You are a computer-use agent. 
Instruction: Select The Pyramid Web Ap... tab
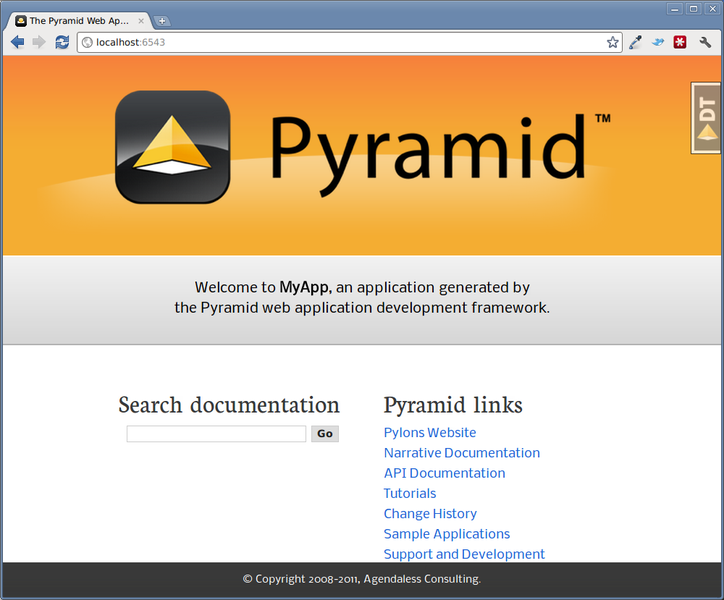[79, 21]
